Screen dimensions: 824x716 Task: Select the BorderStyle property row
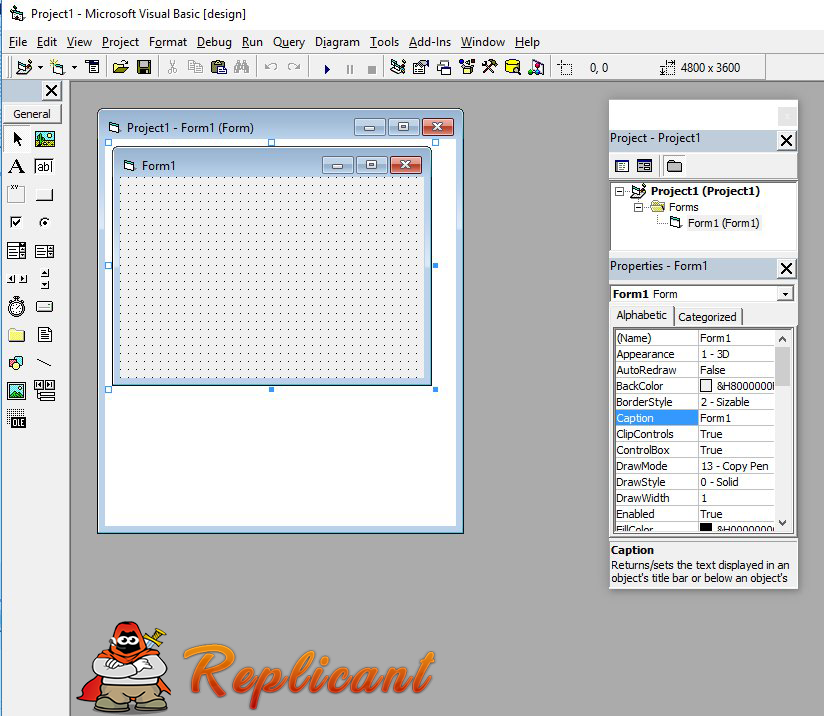point(695,402)
